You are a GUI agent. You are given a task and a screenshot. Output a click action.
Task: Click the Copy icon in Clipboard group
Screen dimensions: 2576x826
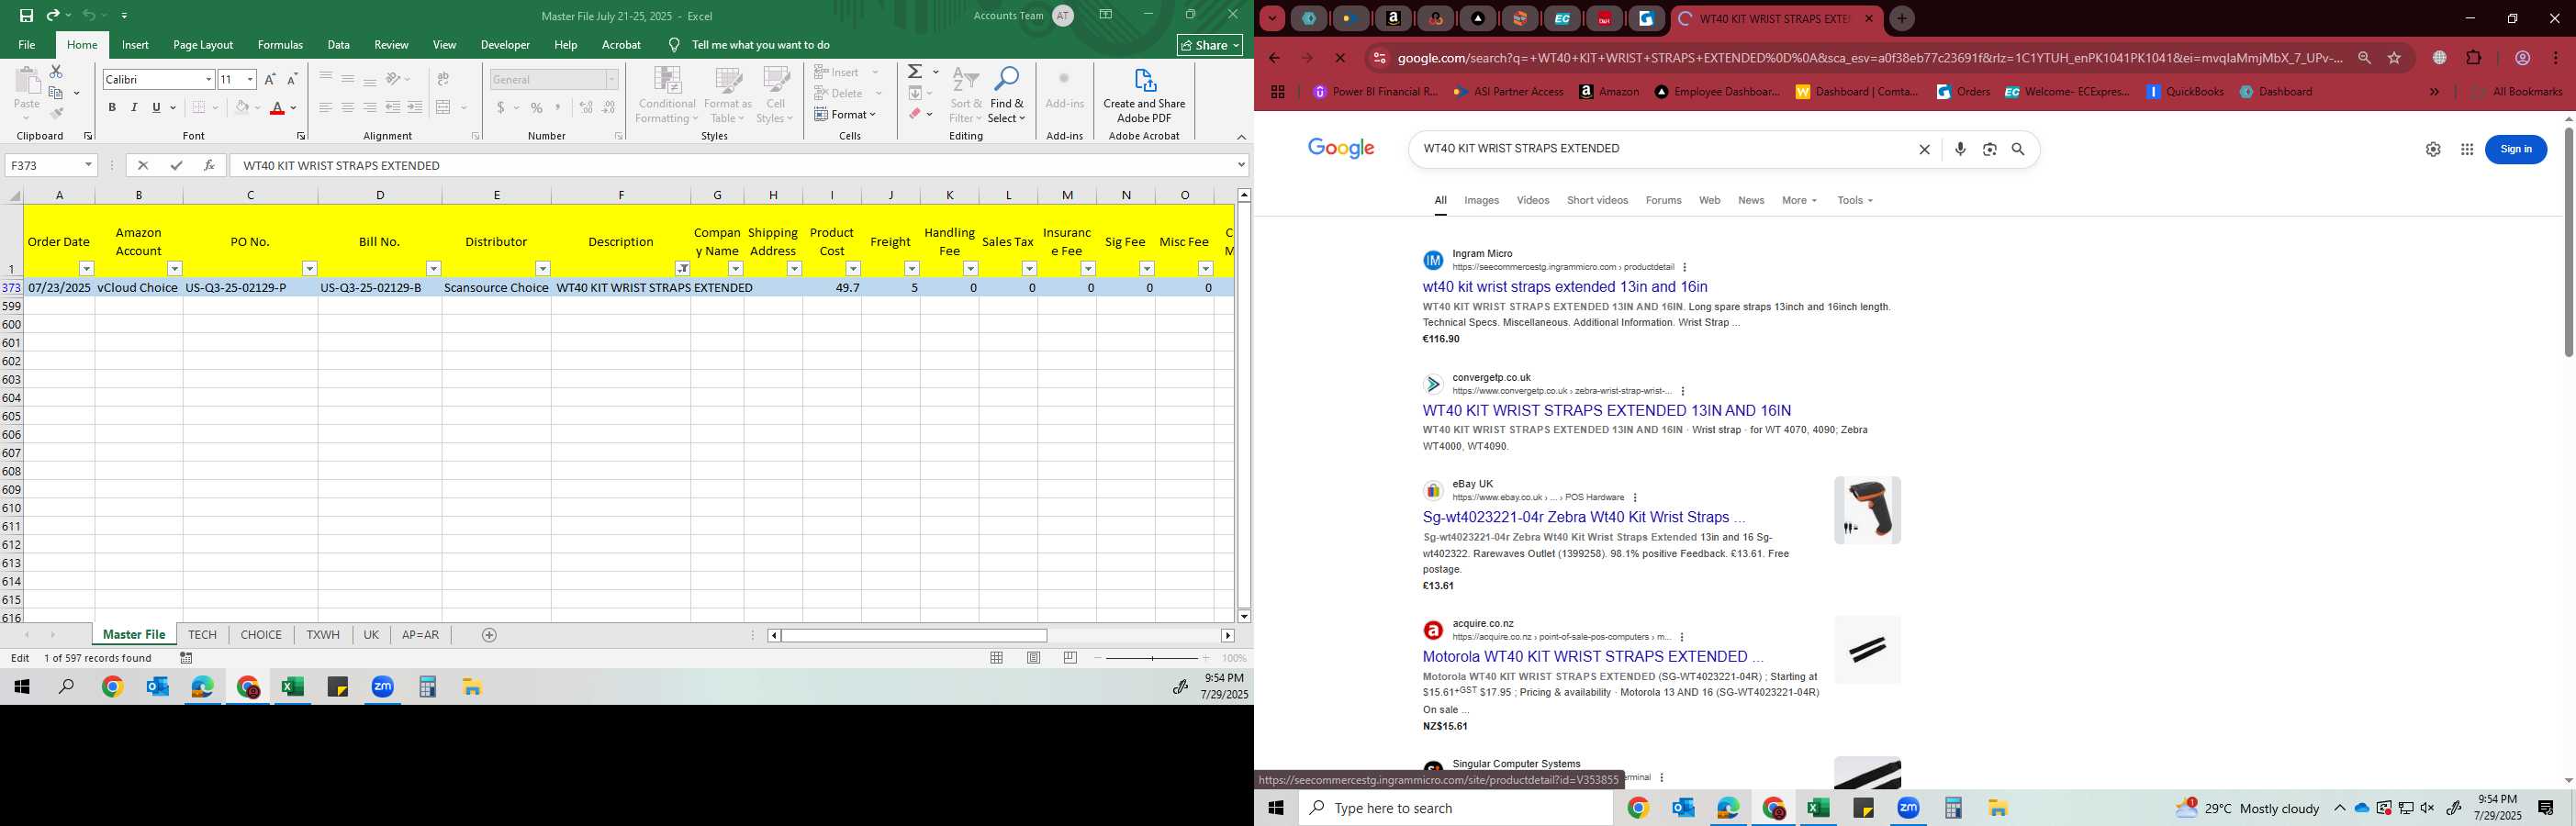click(56, 93)
